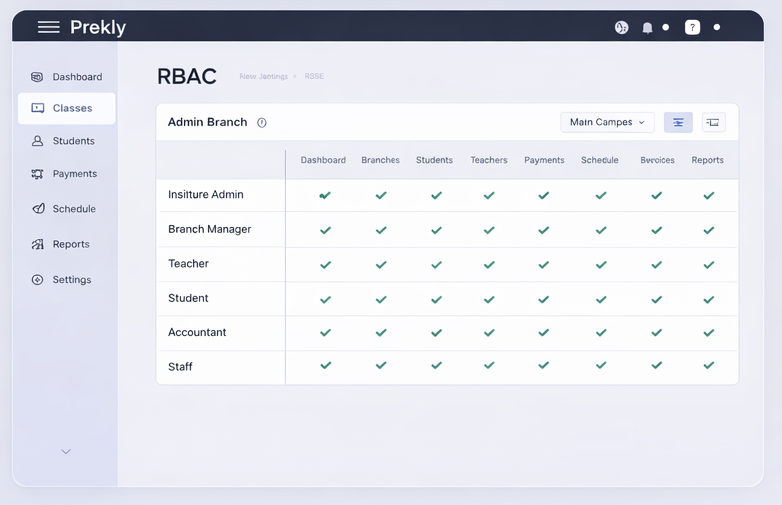Open the hamburger menu beside Prekly
The width and height of the screenshot is (782, 505).
(48, 27)
